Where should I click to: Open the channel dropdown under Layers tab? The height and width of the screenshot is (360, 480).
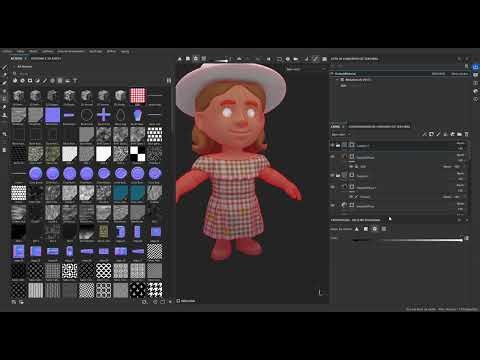[x=341, y=134]
